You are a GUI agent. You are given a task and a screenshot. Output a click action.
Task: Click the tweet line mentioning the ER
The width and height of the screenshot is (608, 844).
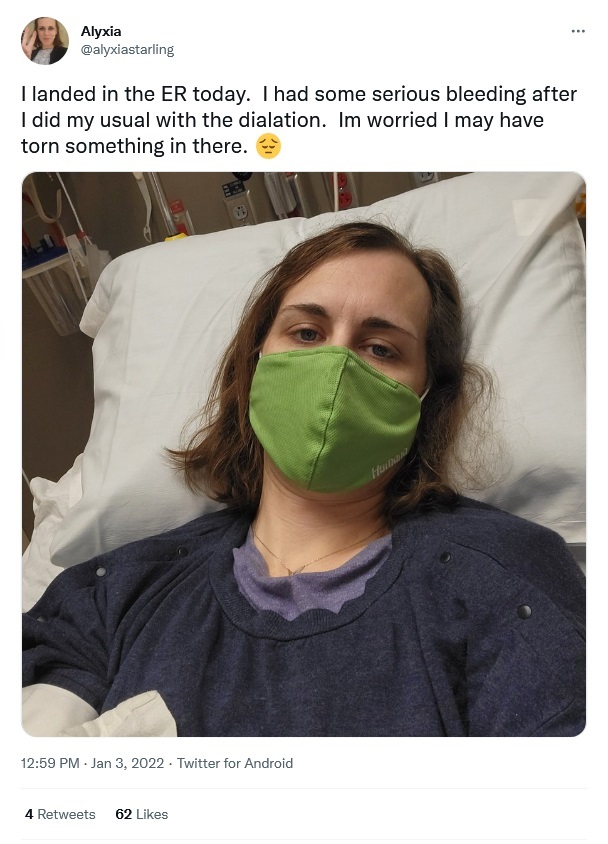(299, 94)
